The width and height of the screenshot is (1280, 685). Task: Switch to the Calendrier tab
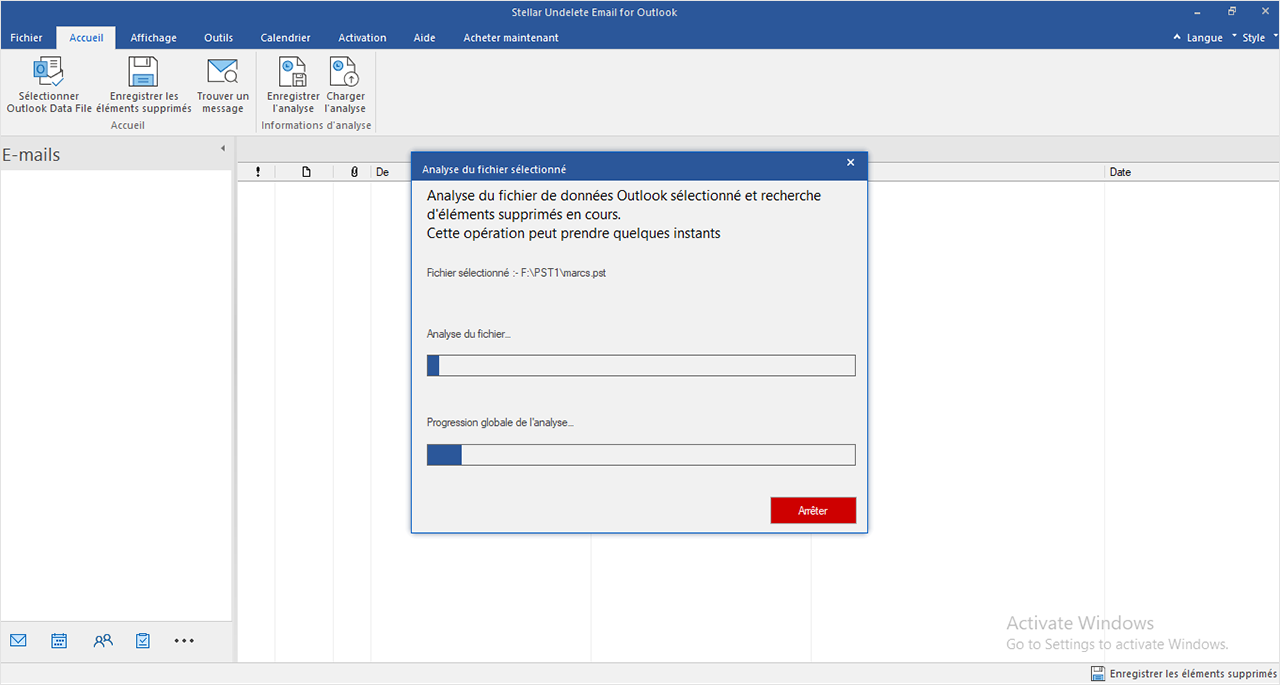[x=285, y=38]
